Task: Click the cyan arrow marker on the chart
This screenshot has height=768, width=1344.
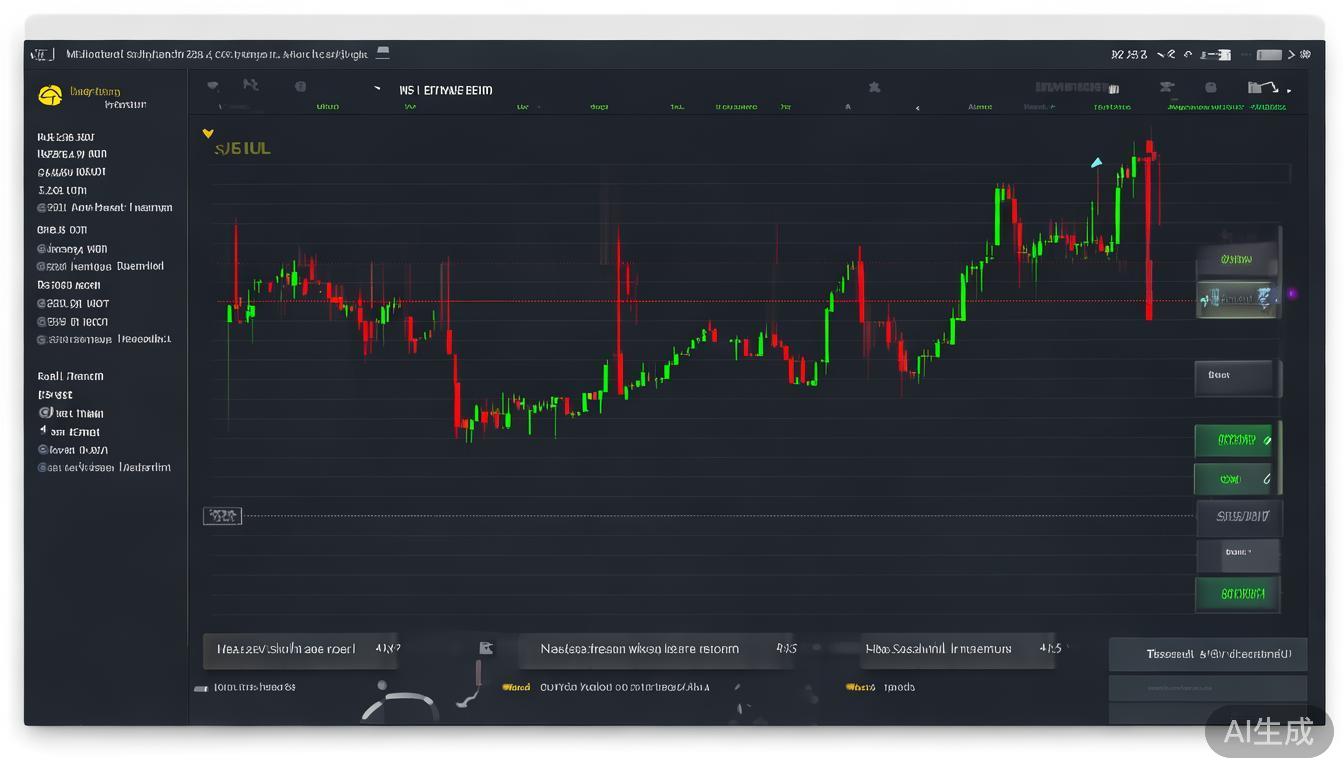Action: pyautogui.click(x=1097, y=162)
